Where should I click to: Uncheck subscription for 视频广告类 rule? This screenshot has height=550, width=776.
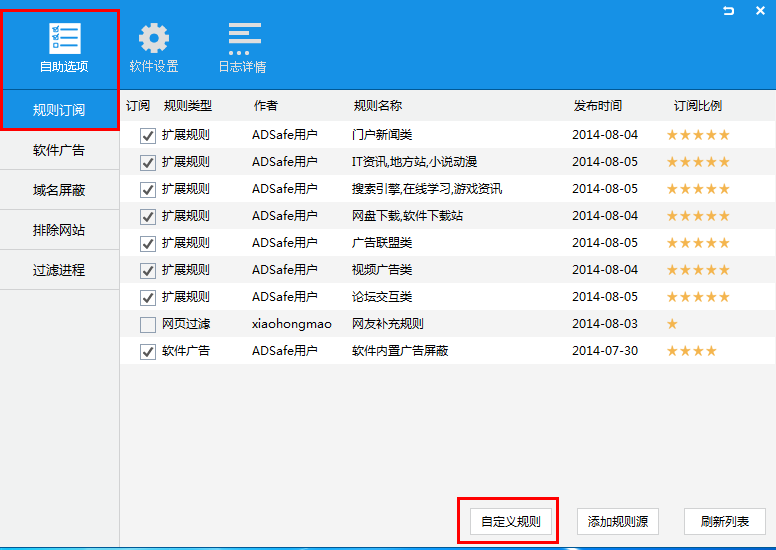tap(148, 270)
